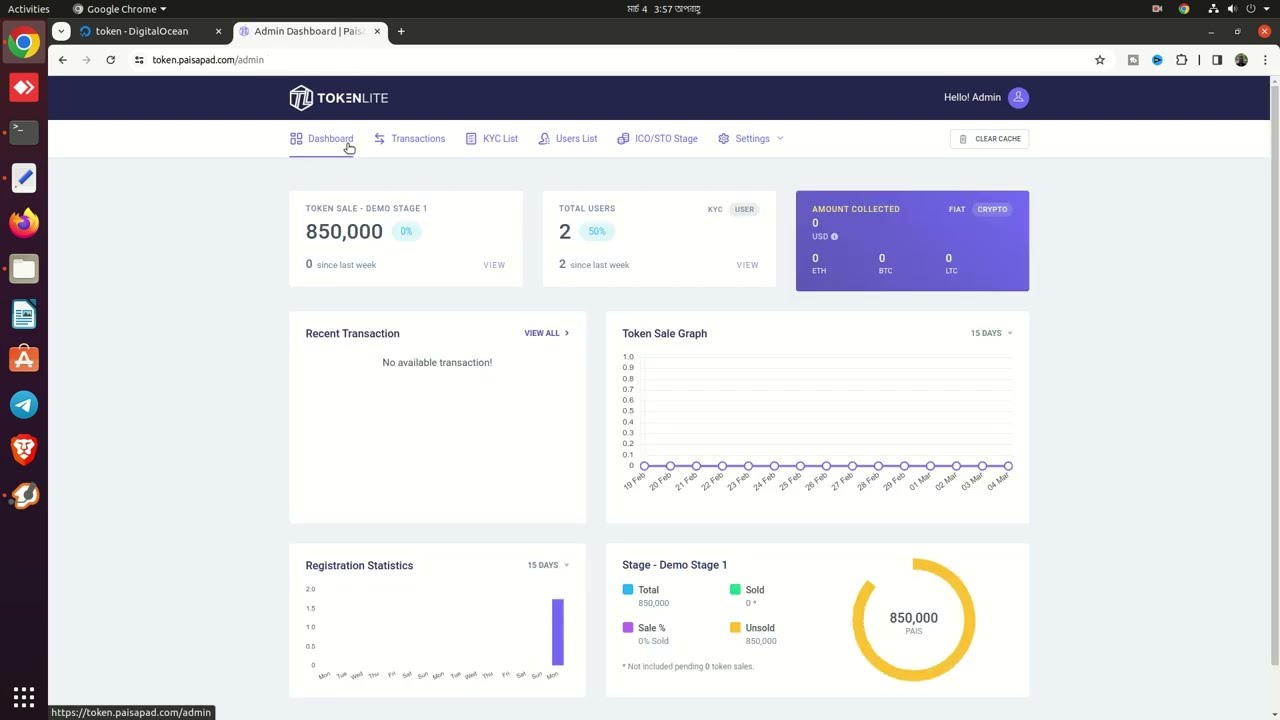The width and height of the screenshot is (1280, 720).
Task: Open the tab search dropdown arrow
Action: (61, 31)
